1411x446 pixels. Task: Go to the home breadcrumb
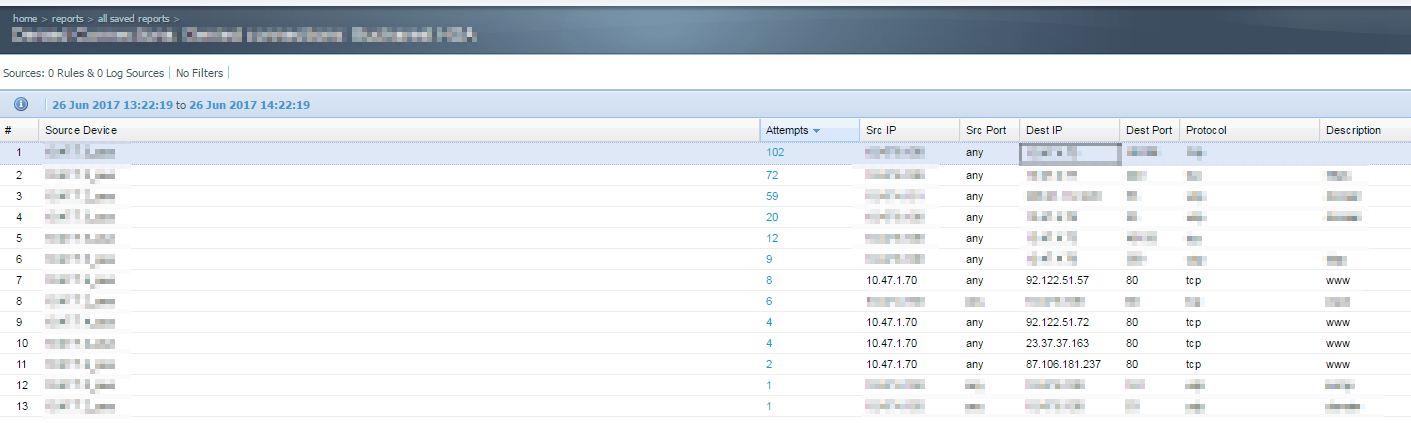click(x=25, y=19)
